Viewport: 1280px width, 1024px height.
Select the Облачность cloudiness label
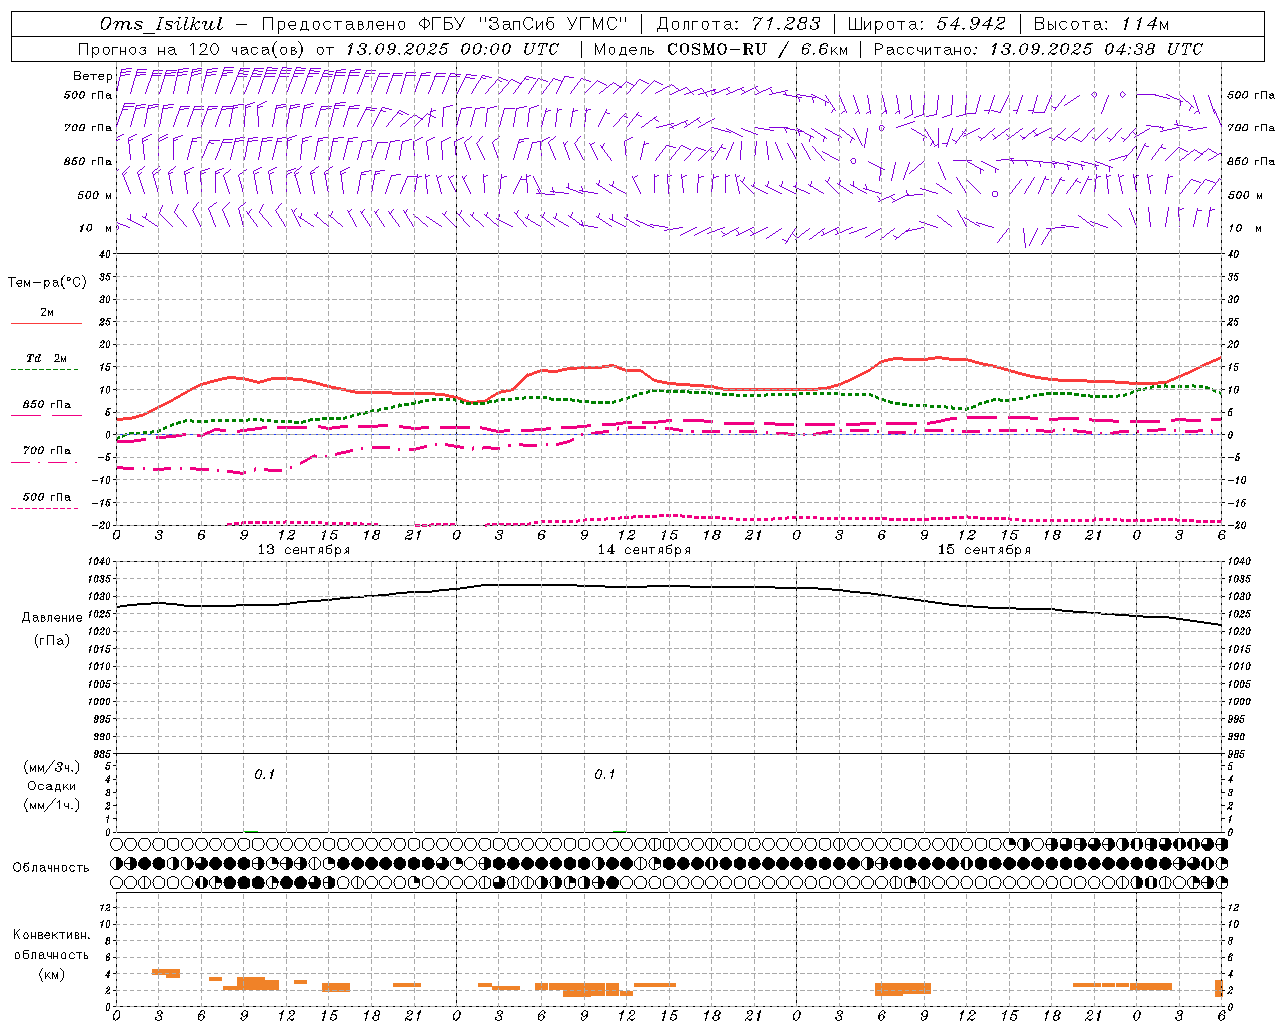pos(51,867)
